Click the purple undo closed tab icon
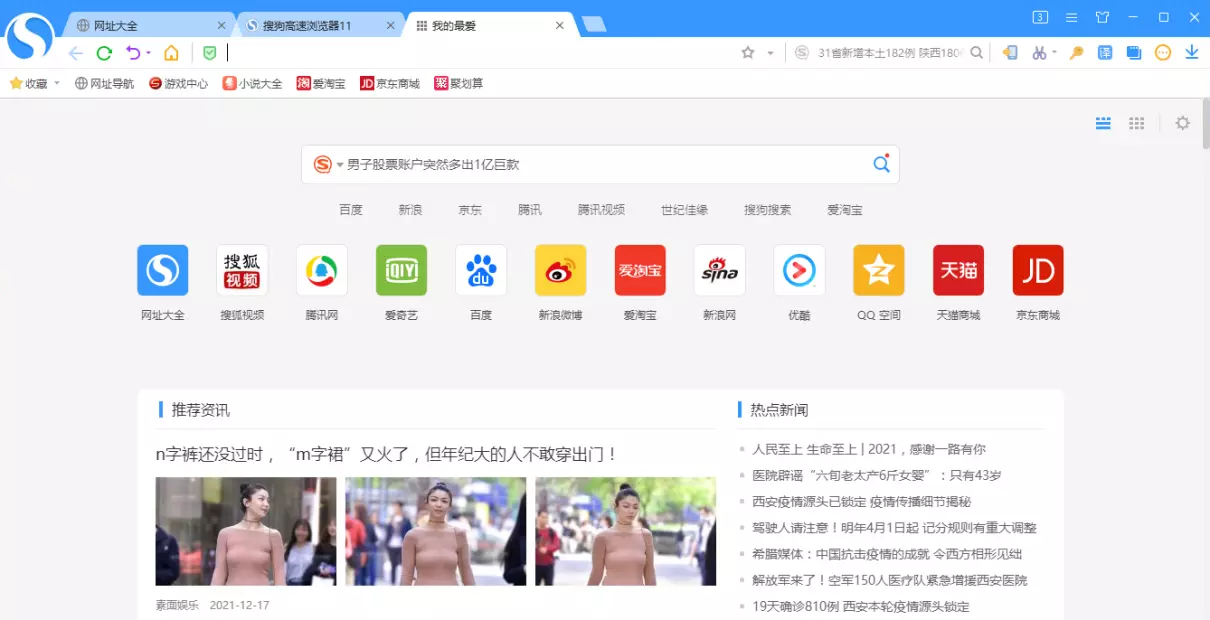 pos(133,53)
